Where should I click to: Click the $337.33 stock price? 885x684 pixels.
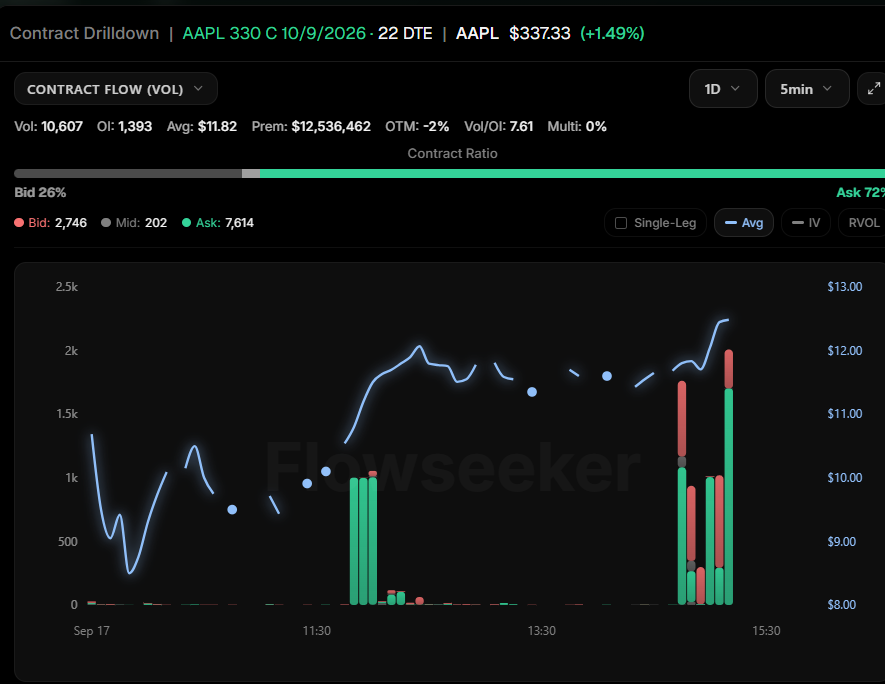click(x=540, y=33)
